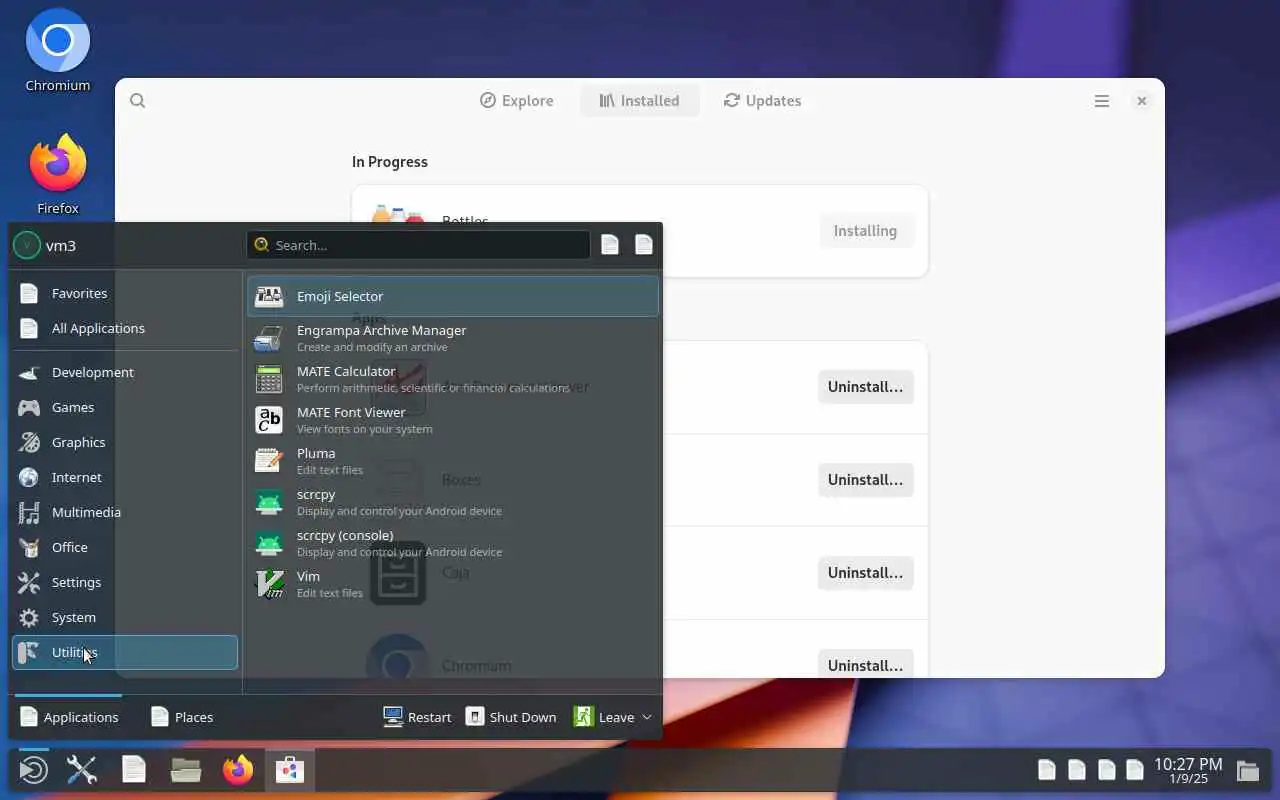This screenshot has height=800, width=1280.
Task: Click Shut Down button
Action: pyautogui.click(x=511, y=717)
